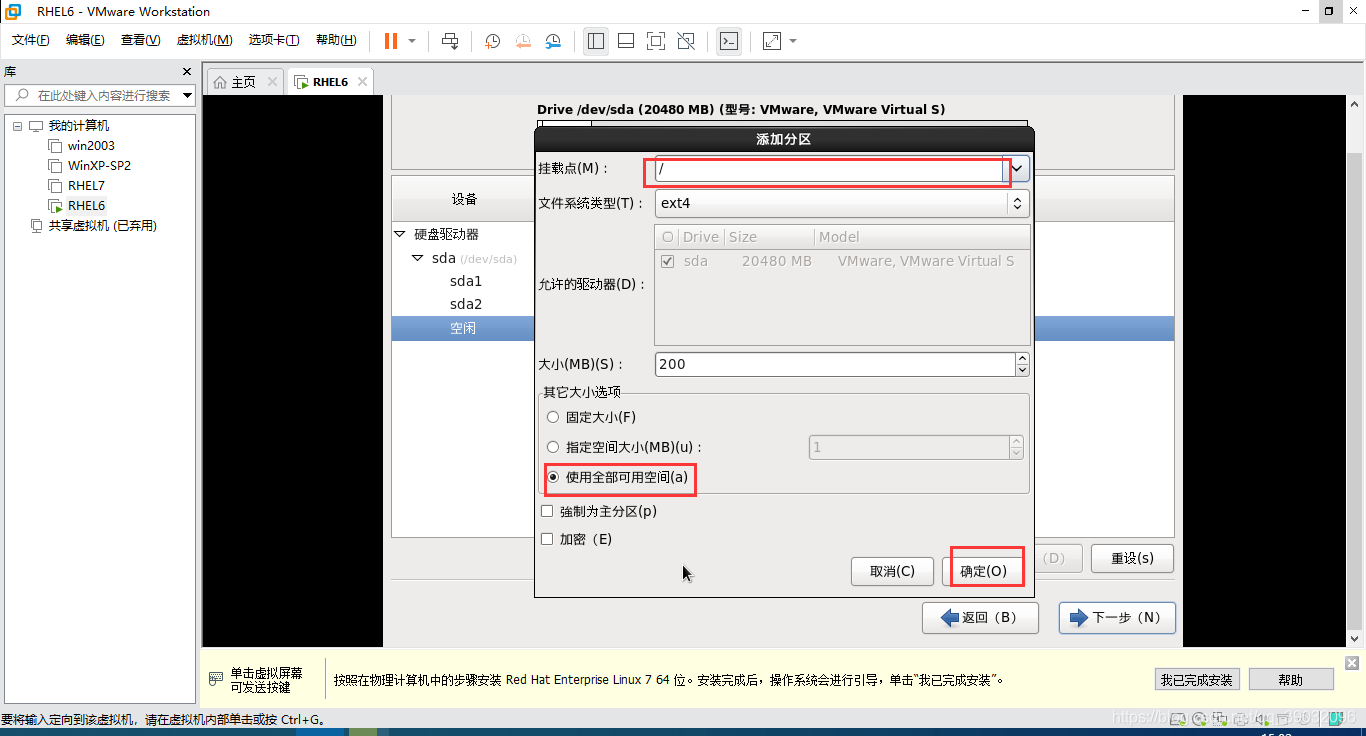Click the 我已完成安装 button
The height and width of the screenshot is (736, 1366).
[1196, 680]
